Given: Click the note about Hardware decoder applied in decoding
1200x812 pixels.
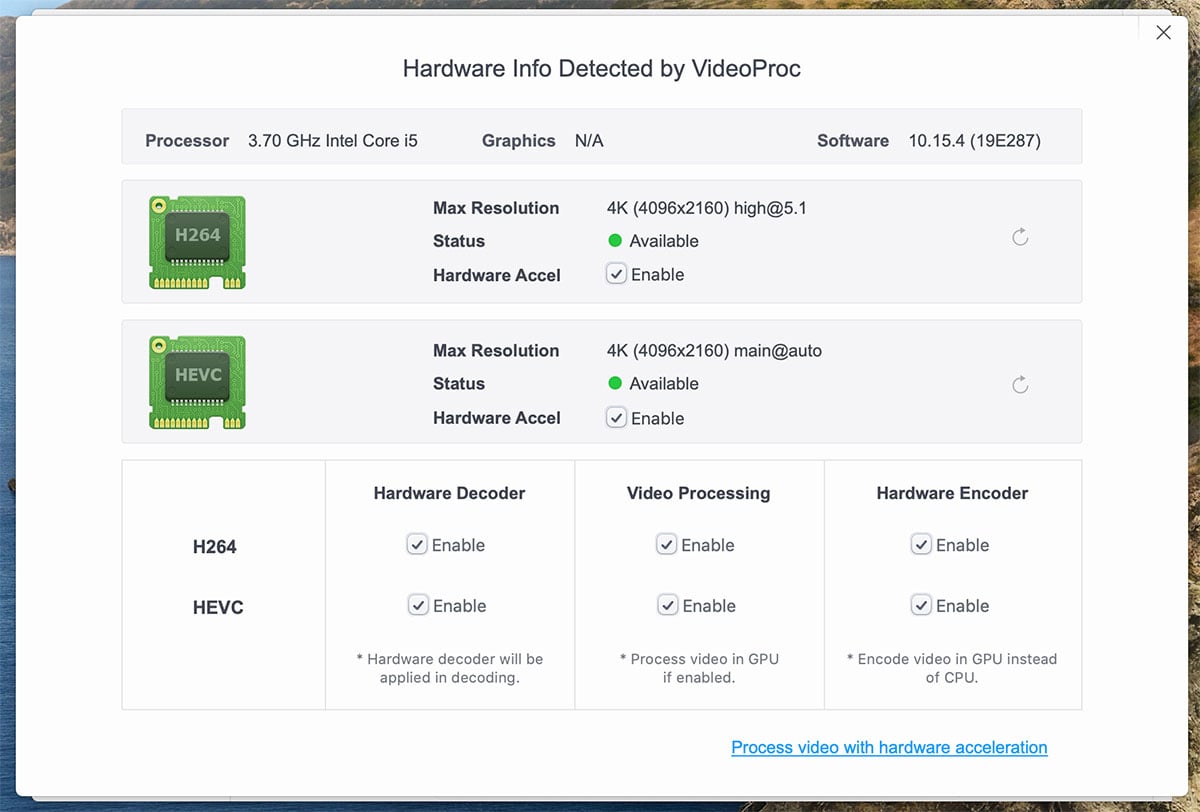Looking at the screenshot, I should (x=449, y=668).
